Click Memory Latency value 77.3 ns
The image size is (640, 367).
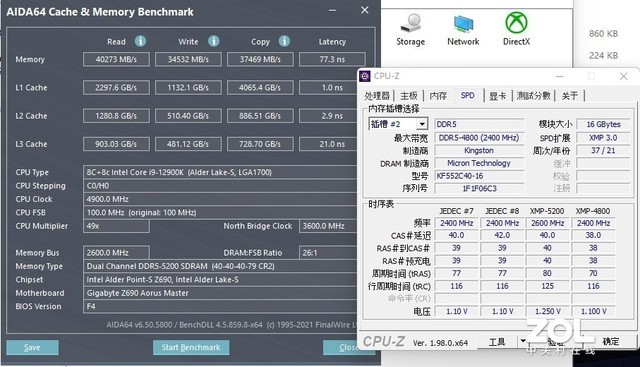point(332,59)
